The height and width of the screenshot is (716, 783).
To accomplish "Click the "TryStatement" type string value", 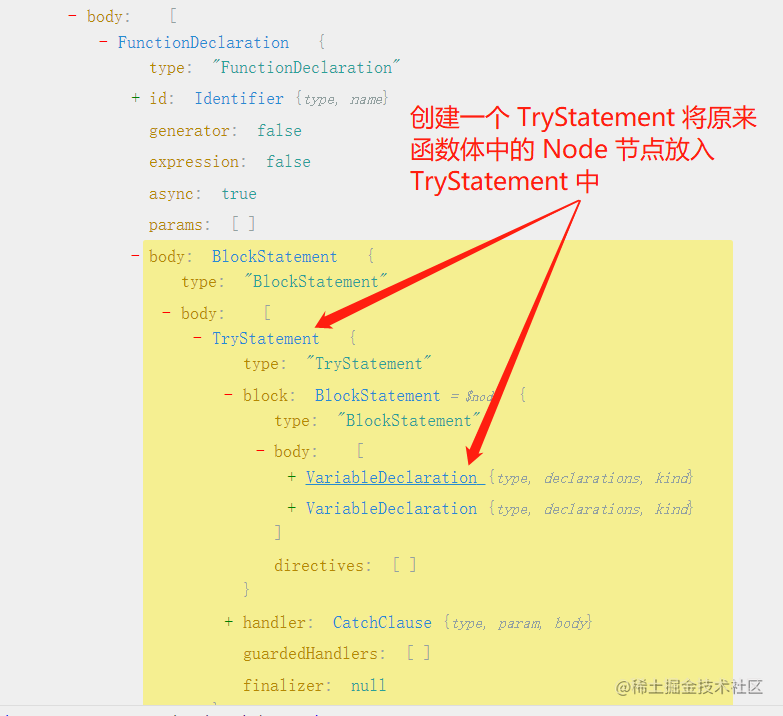I will pyautogui.click(x=369, y=363).
